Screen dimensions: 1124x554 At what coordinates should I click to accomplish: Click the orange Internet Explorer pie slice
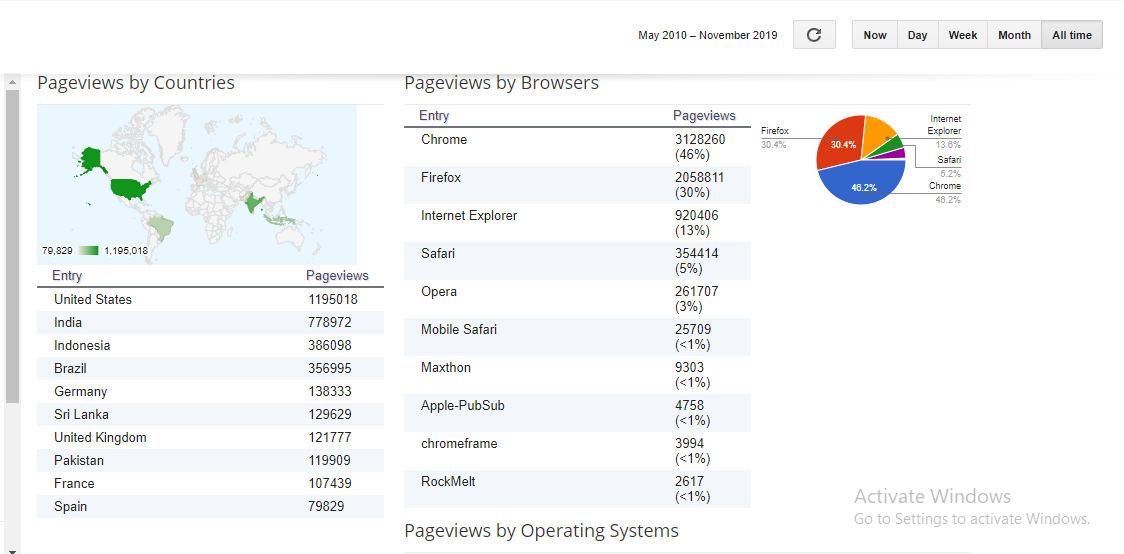click(x=877, y=132)
